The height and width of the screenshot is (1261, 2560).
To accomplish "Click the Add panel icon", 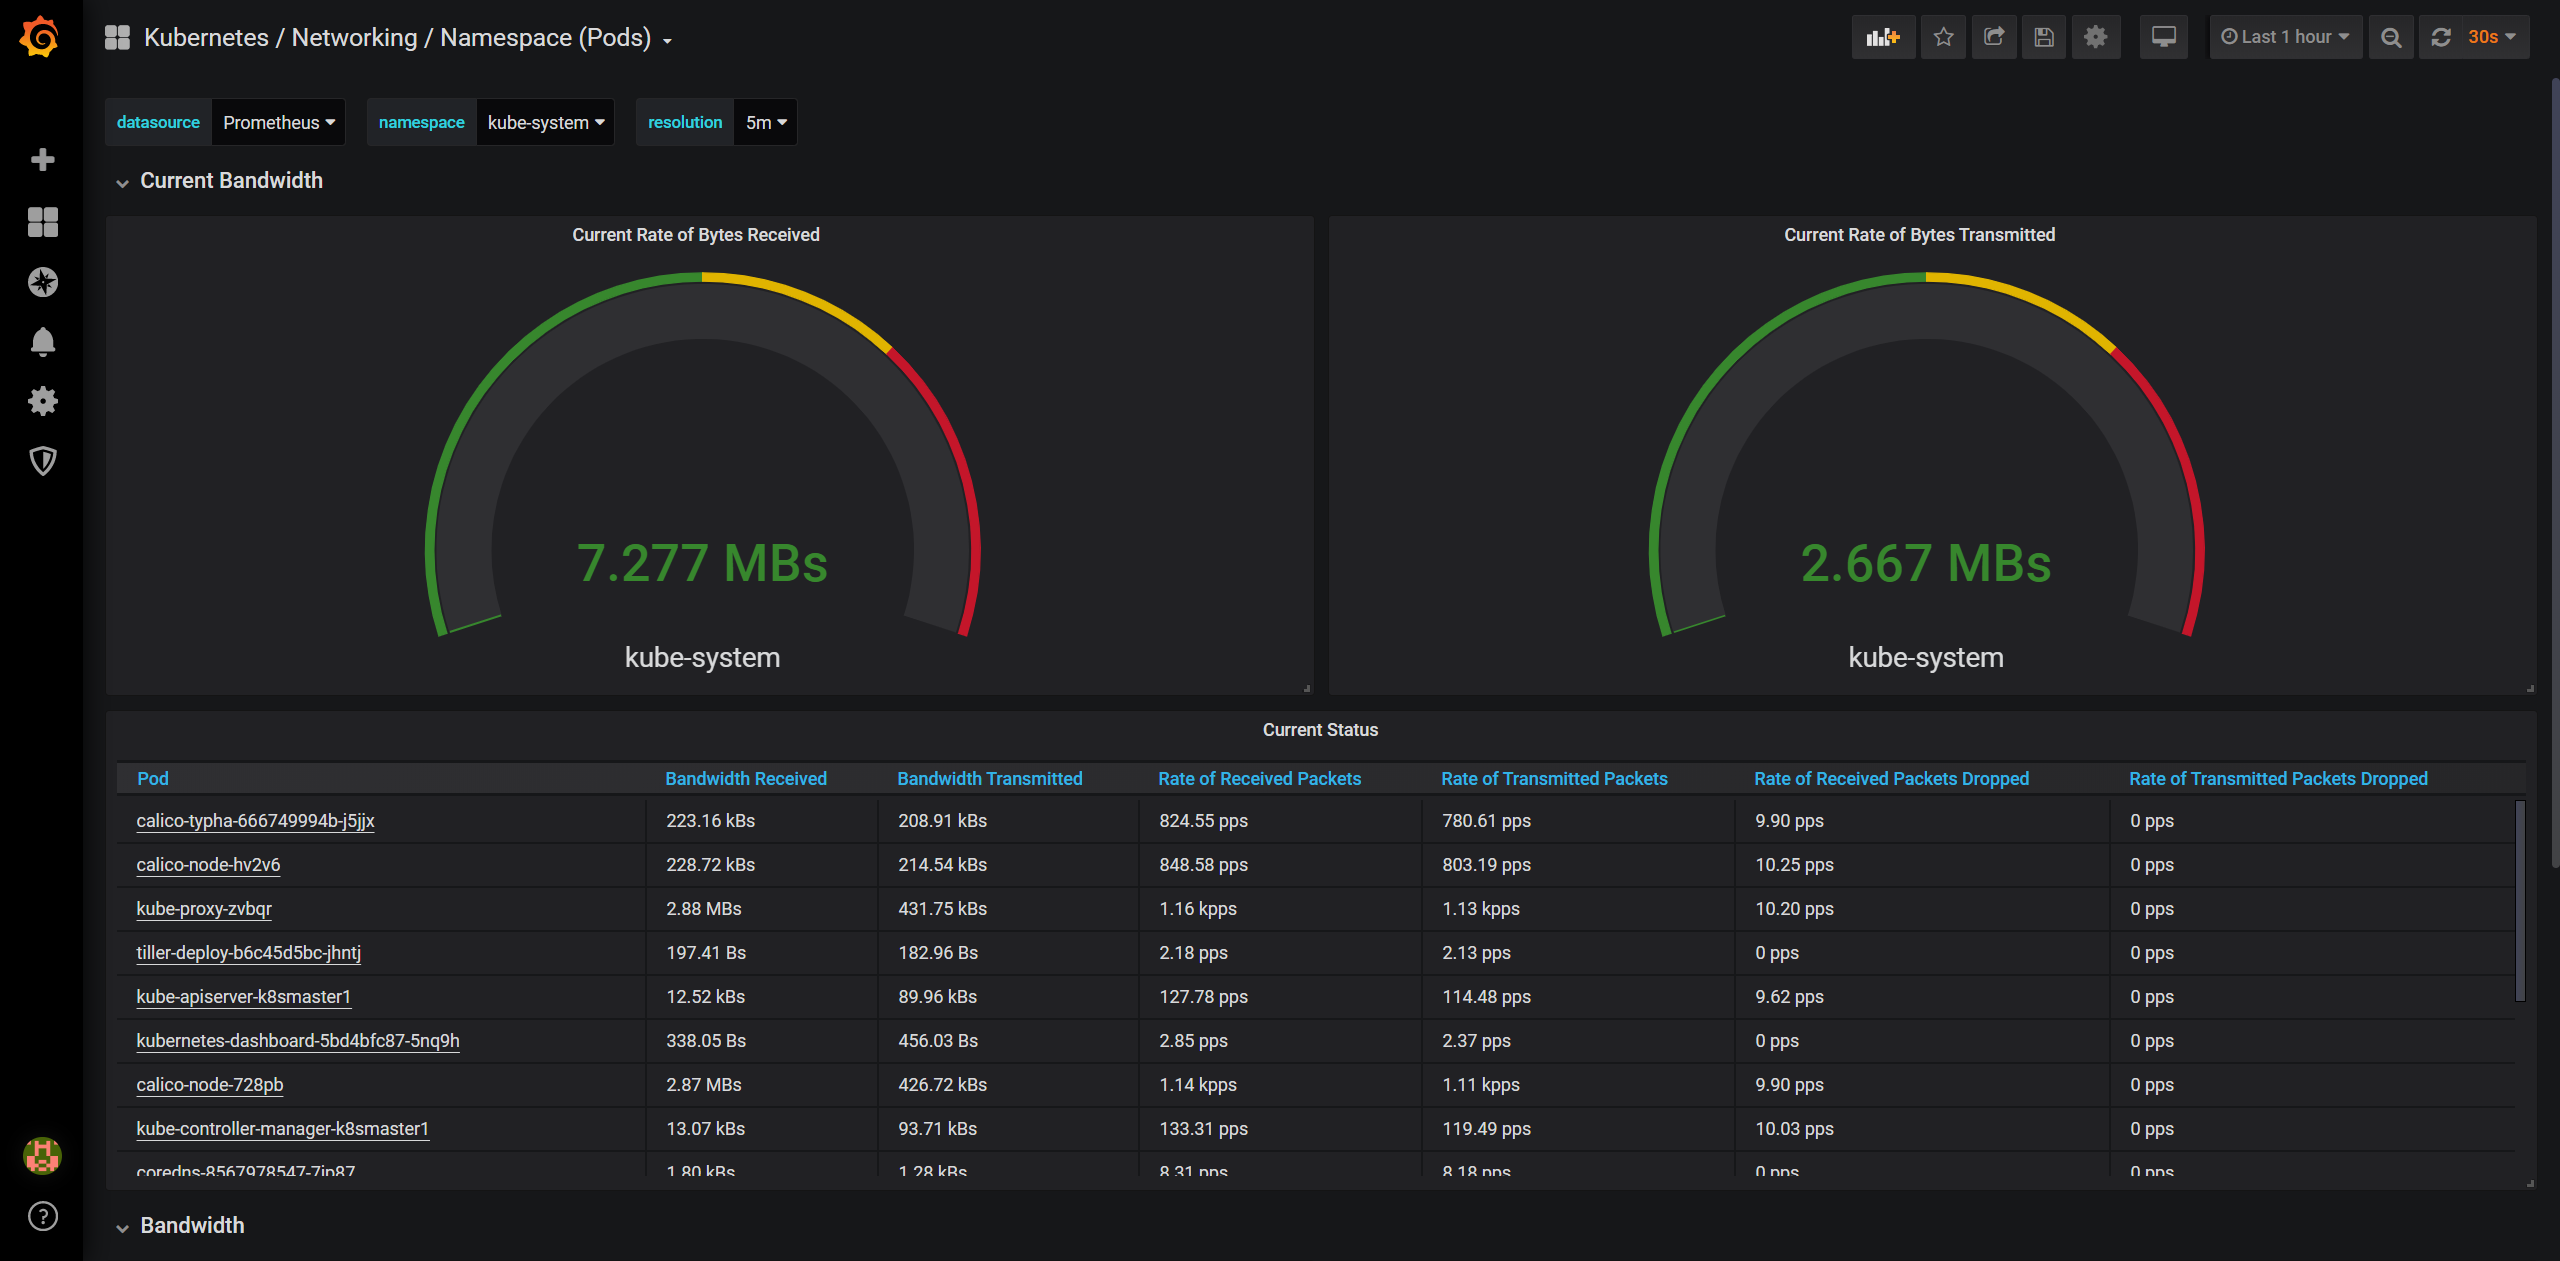I will tap(1882, 37).
